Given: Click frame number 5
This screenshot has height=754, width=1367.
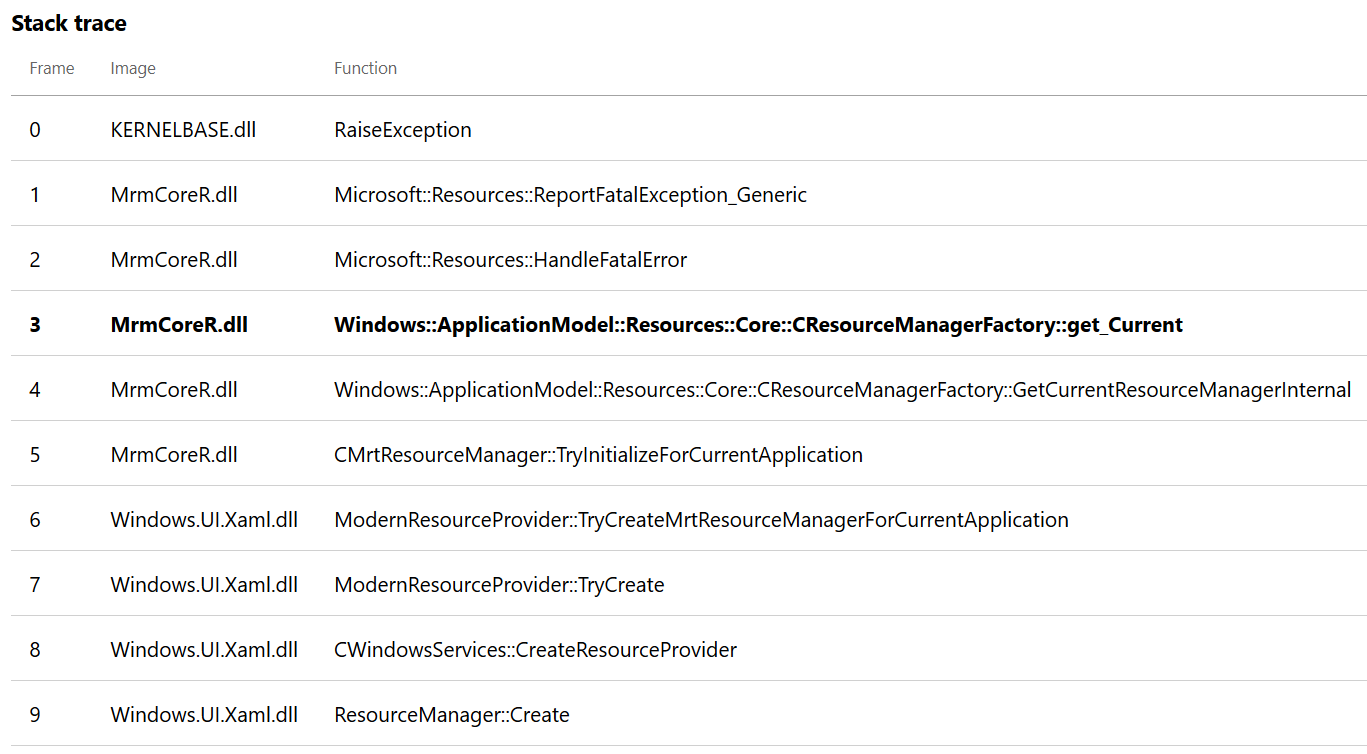Looking at the screenshot, I should click(35, 455).
